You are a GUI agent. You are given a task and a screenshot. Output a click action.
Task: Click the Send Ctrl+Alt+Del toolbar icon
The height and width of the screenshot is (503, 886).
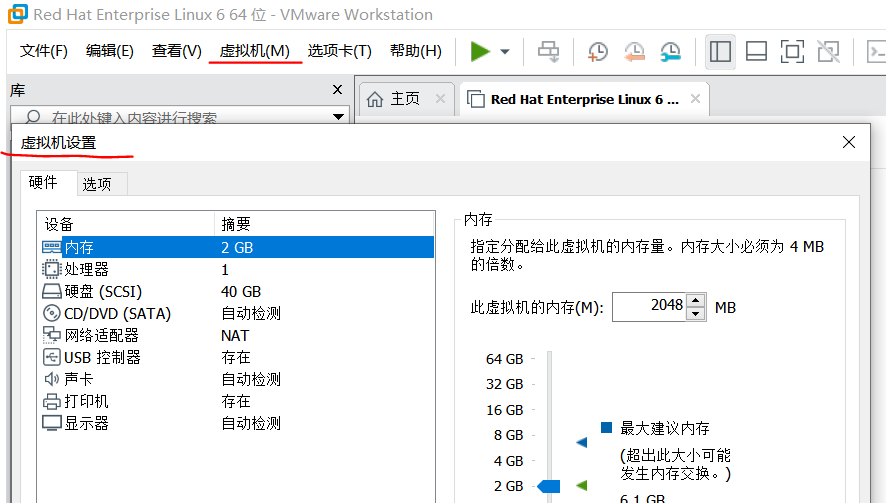(548, 51)
